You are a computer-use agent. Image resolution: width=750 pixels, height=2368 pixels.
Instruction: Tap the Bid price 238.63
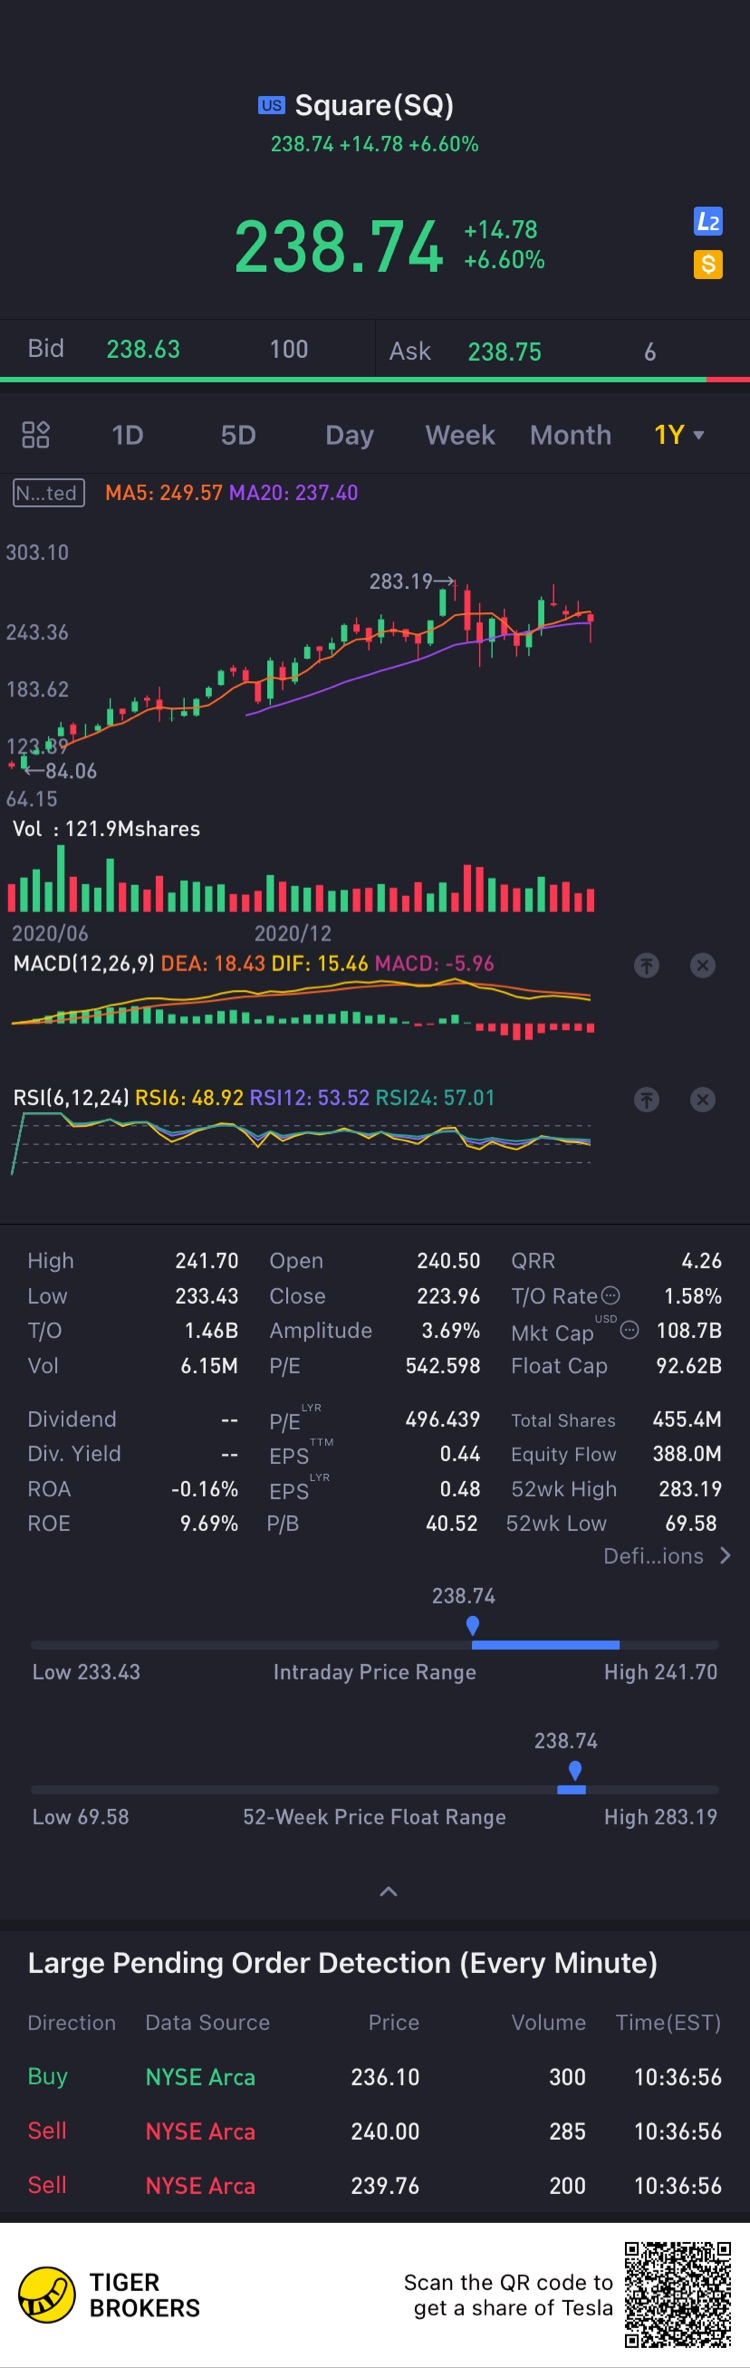143,349
